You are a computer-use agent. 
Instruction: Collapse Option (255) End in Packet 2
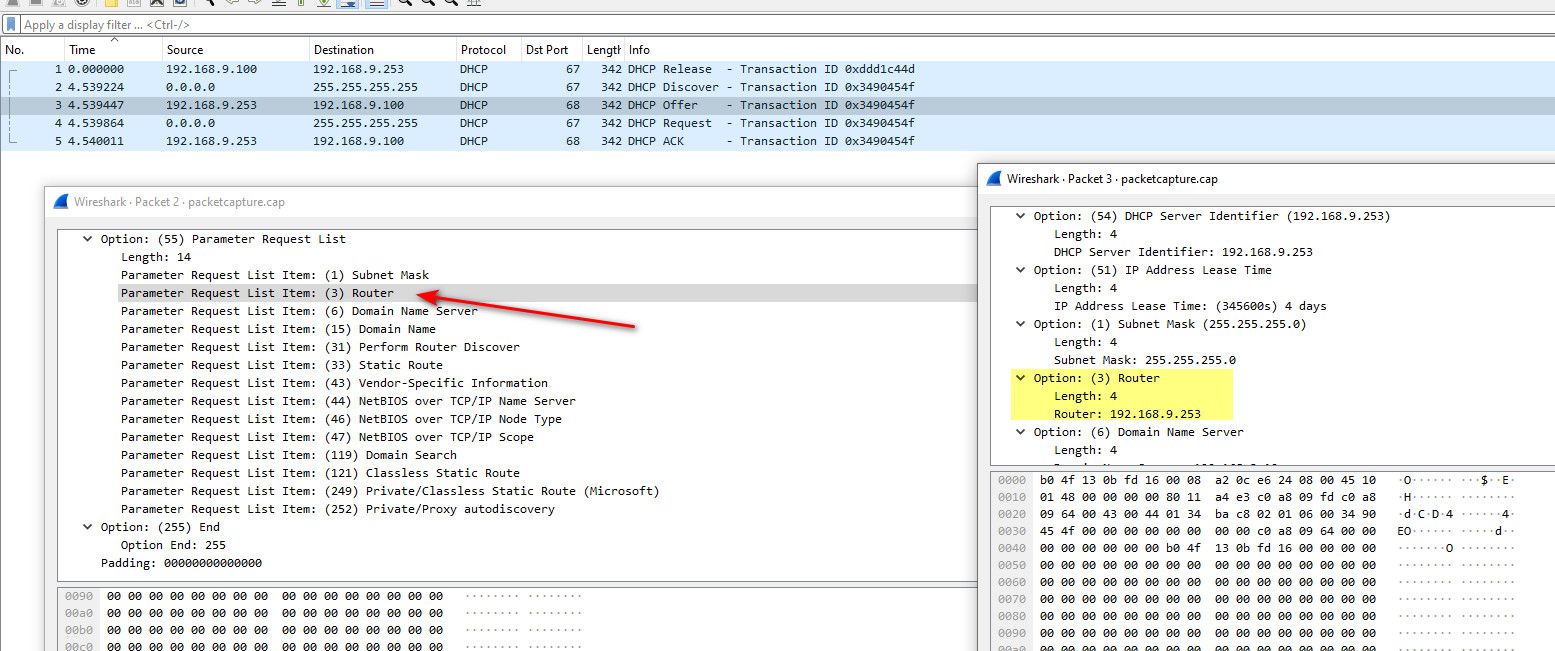[x=88, y=527]
